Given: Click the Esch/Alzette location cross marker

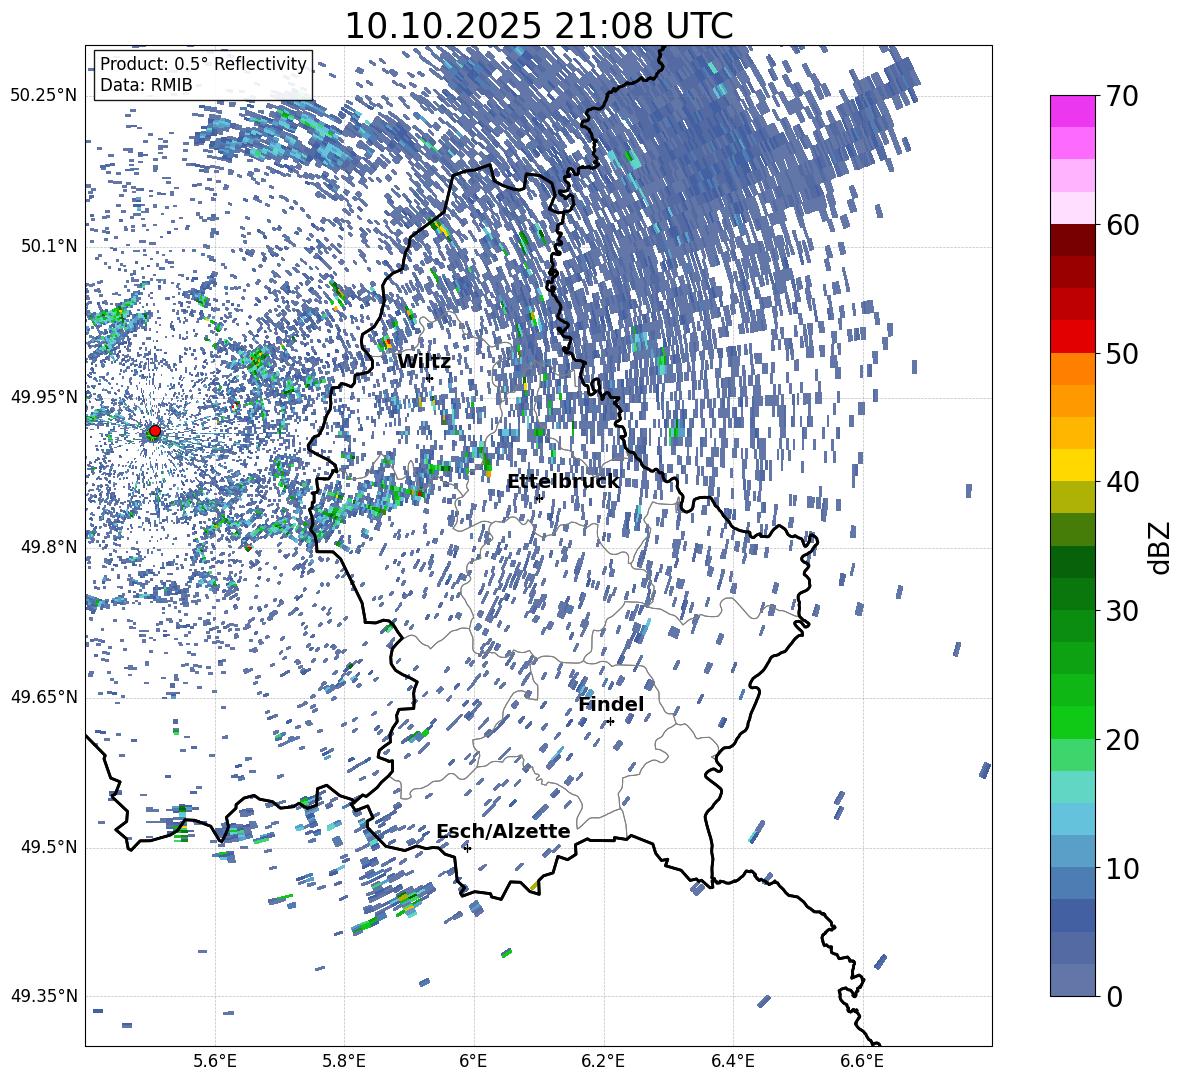Looking at the screenshot, I should [467, 848].
